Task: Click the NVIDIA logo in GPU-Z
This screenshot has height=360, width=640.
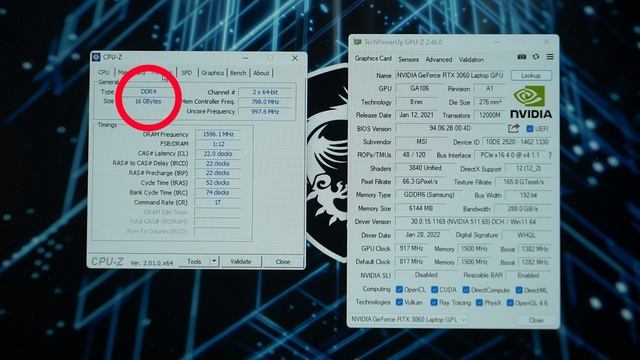Action: pos(531,102)
